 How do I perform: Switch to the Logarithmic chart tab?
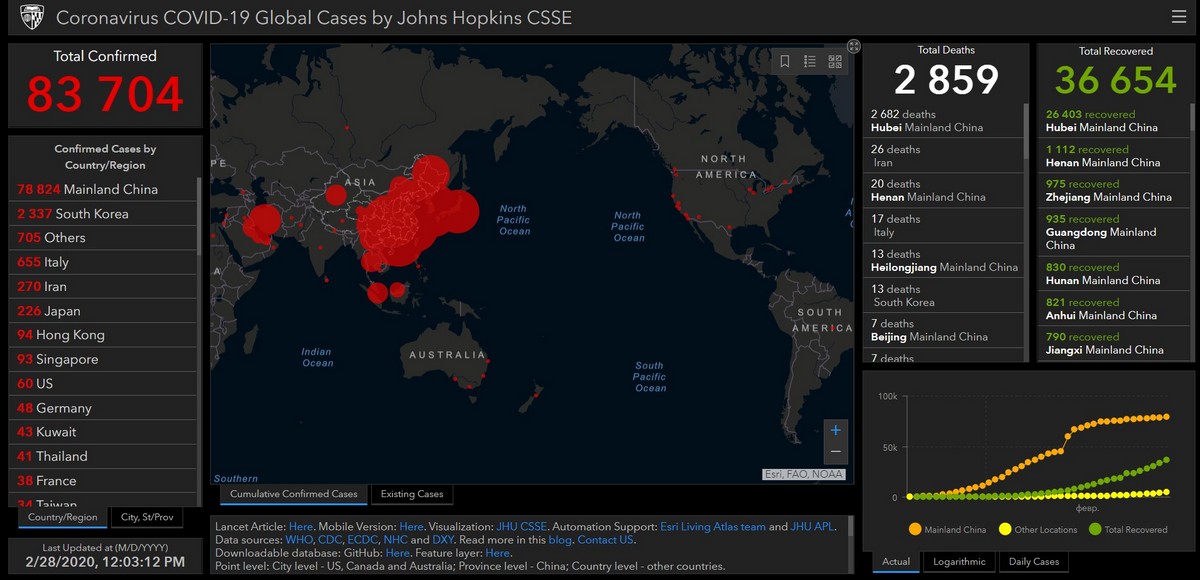959,562
